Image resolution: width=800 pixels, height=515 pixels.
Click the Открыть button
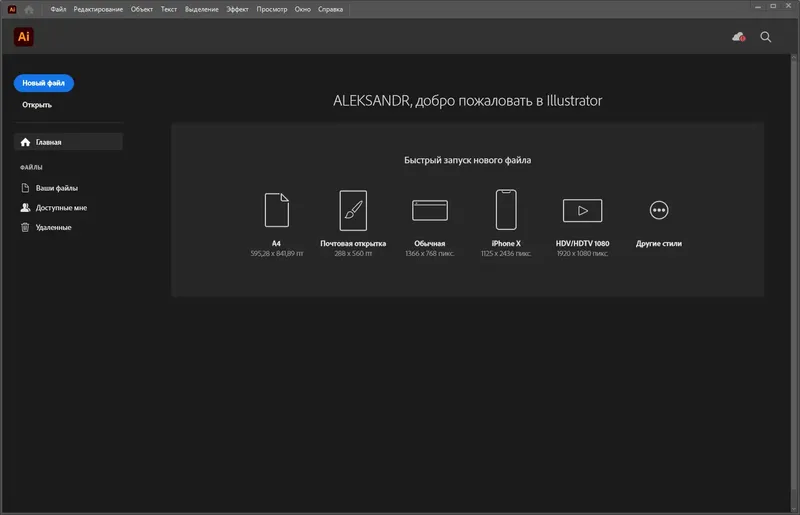pyautogui.click(x=37, y=105)
